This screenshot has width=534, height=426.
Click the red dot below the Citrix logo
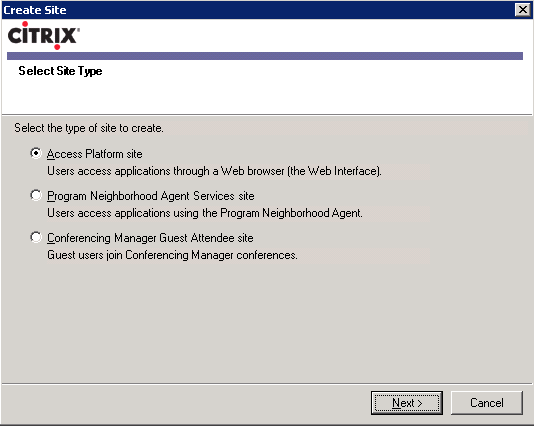tap(57, 47)
